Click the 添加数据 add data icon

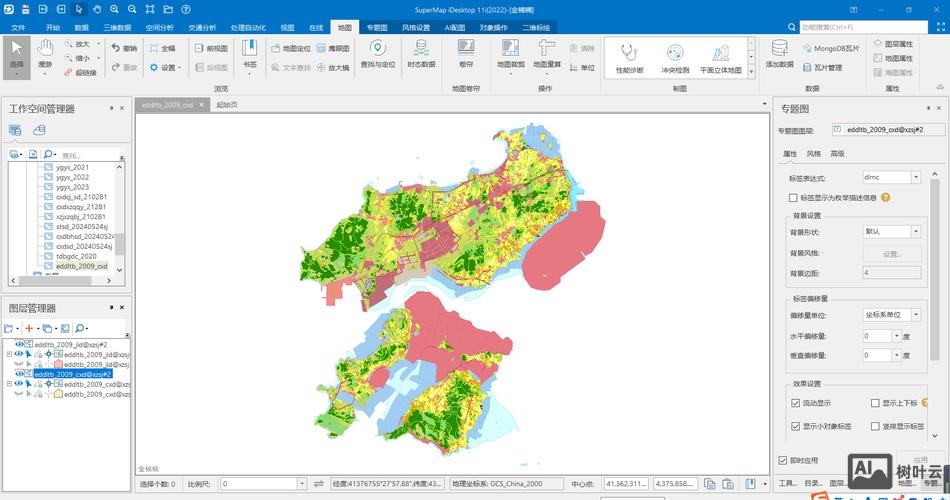[779, 53]
